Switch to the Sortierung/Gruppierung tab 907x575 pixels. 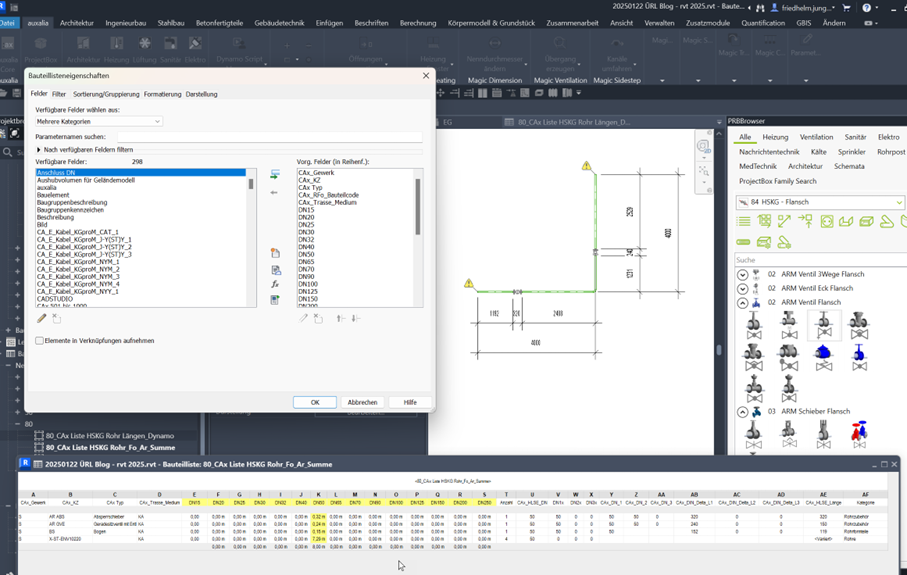point(106,94)
